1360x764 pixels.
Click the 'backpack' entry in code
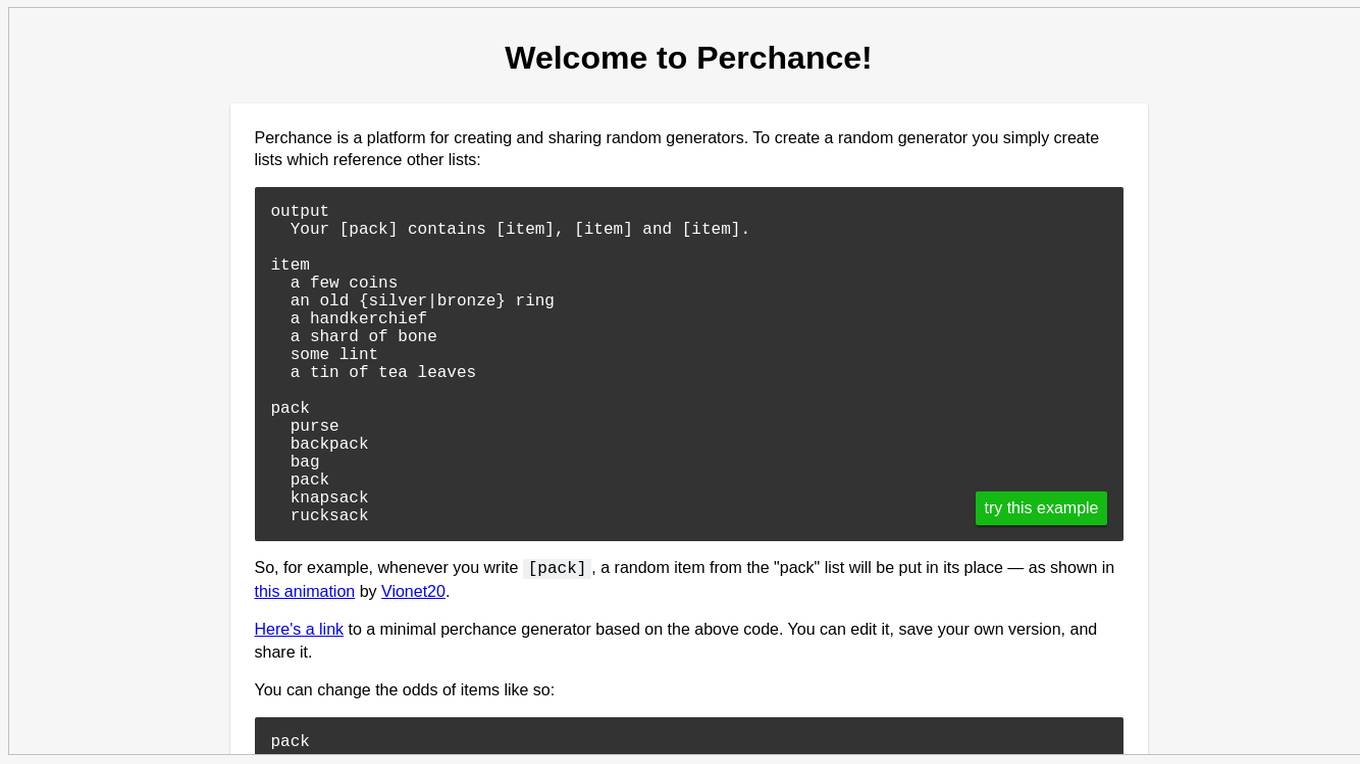(x=329, y=444)
